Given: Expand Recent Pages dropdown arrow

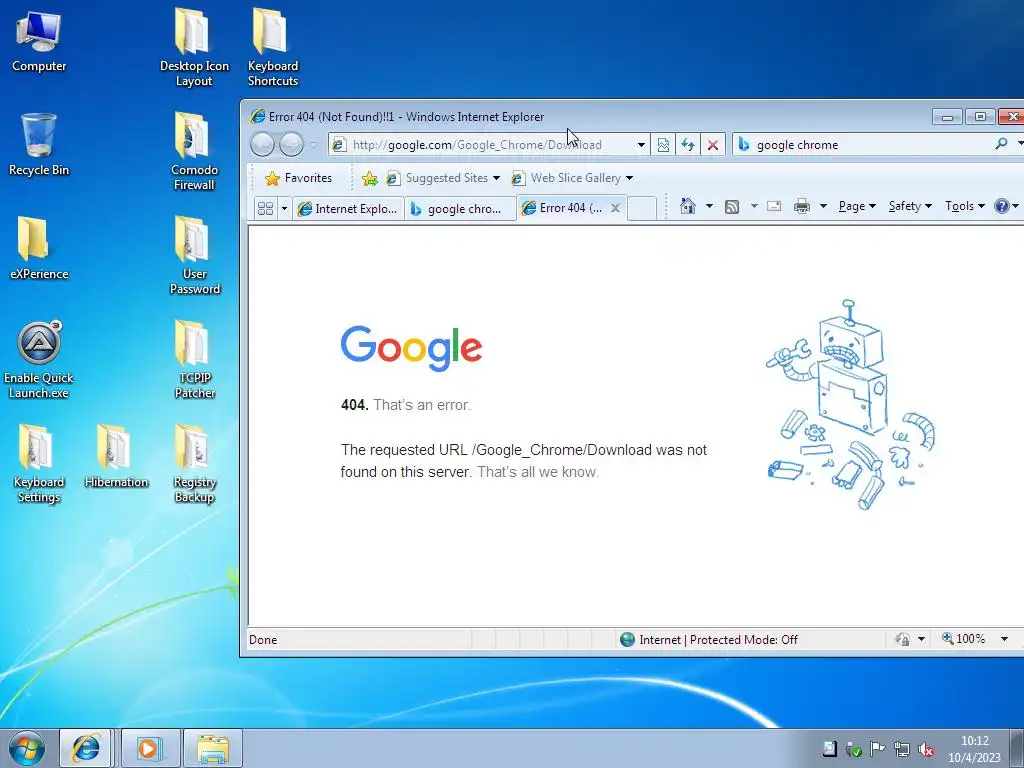Looking at the screenshot, I should pyautogui.click(x=313, y=145).
